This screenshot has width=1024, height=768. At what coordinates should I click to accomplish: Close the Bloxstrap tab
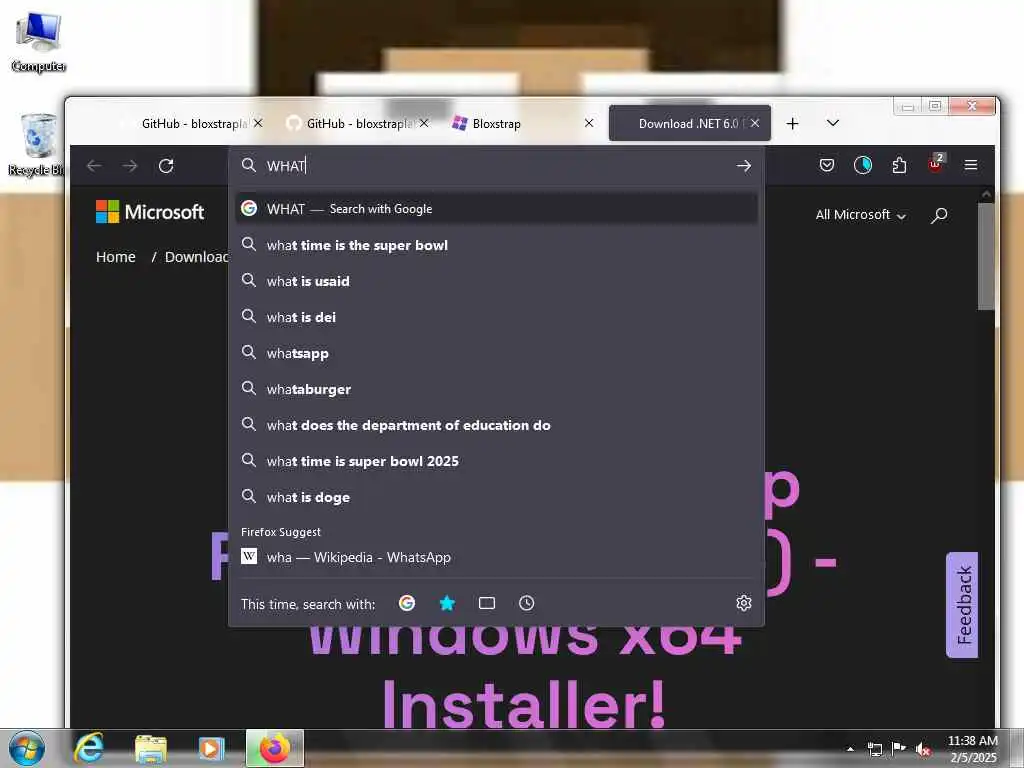(x=589, y=123)
